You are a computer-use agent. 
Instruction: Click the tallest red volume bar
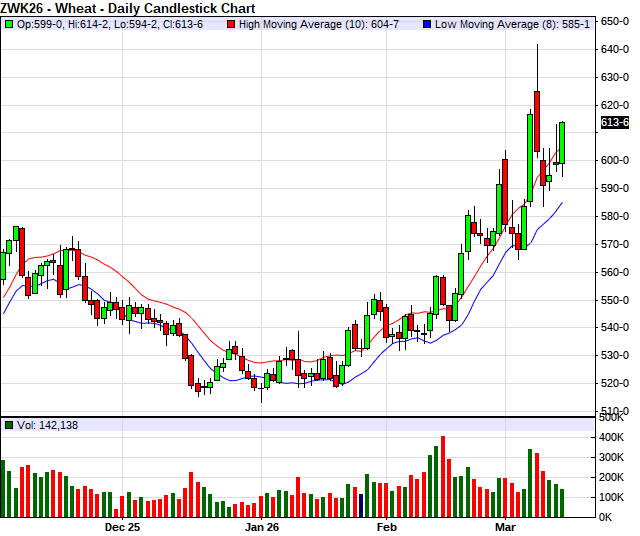[442, 476]
